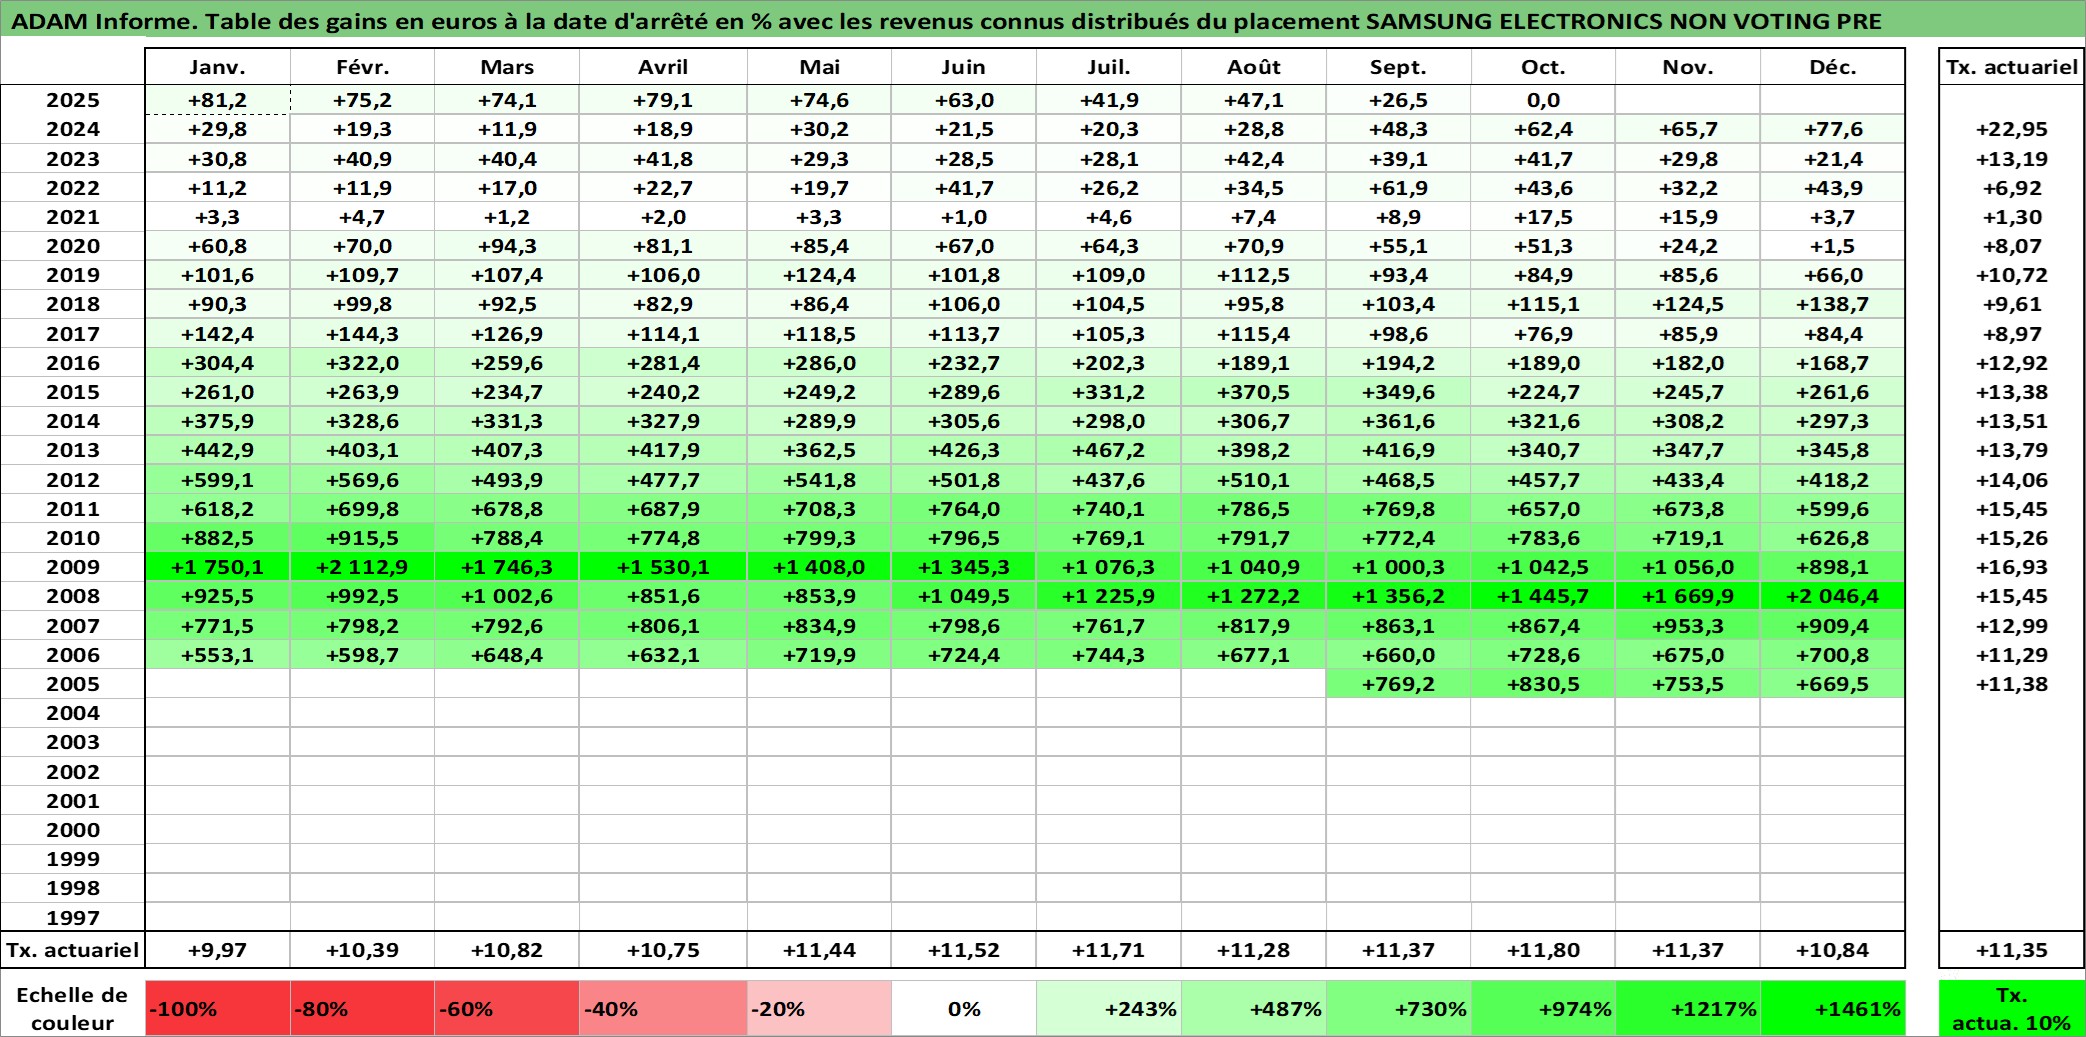Click the +730% green scale cell

(1398, 1008)
